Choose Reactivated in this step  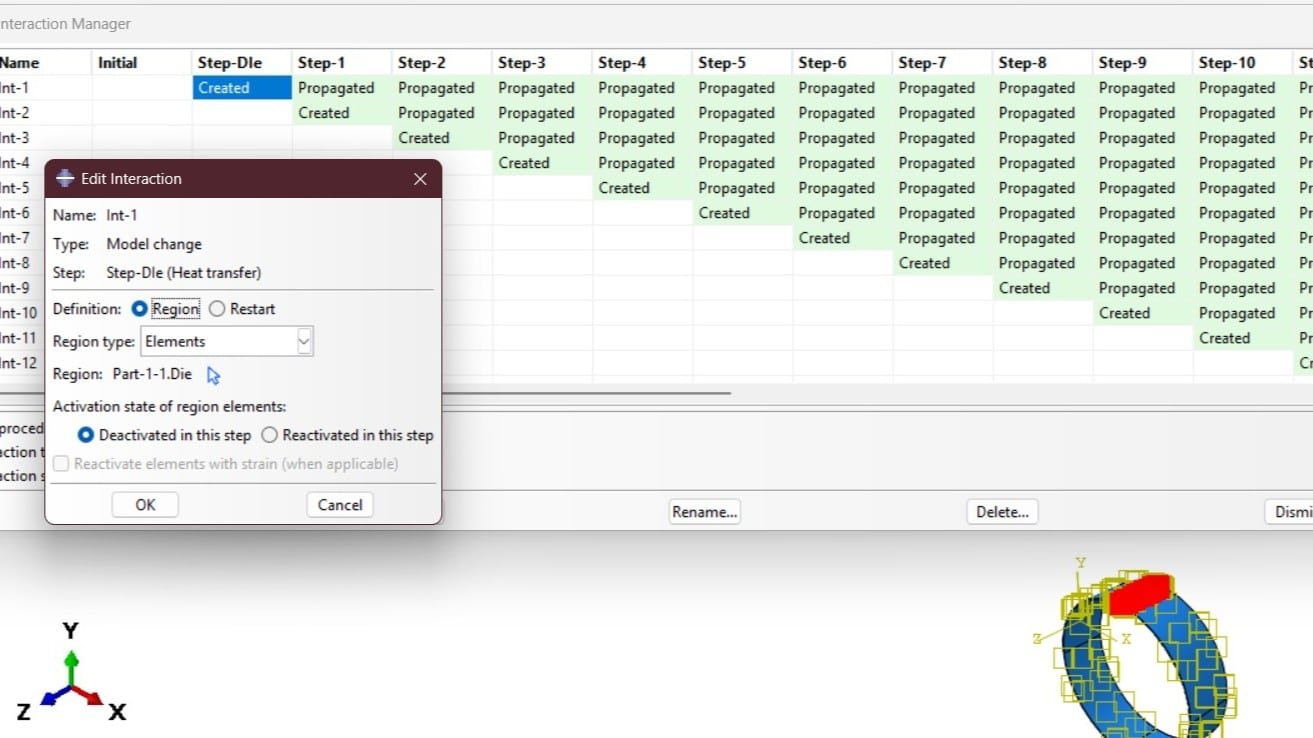pos(269,435)
